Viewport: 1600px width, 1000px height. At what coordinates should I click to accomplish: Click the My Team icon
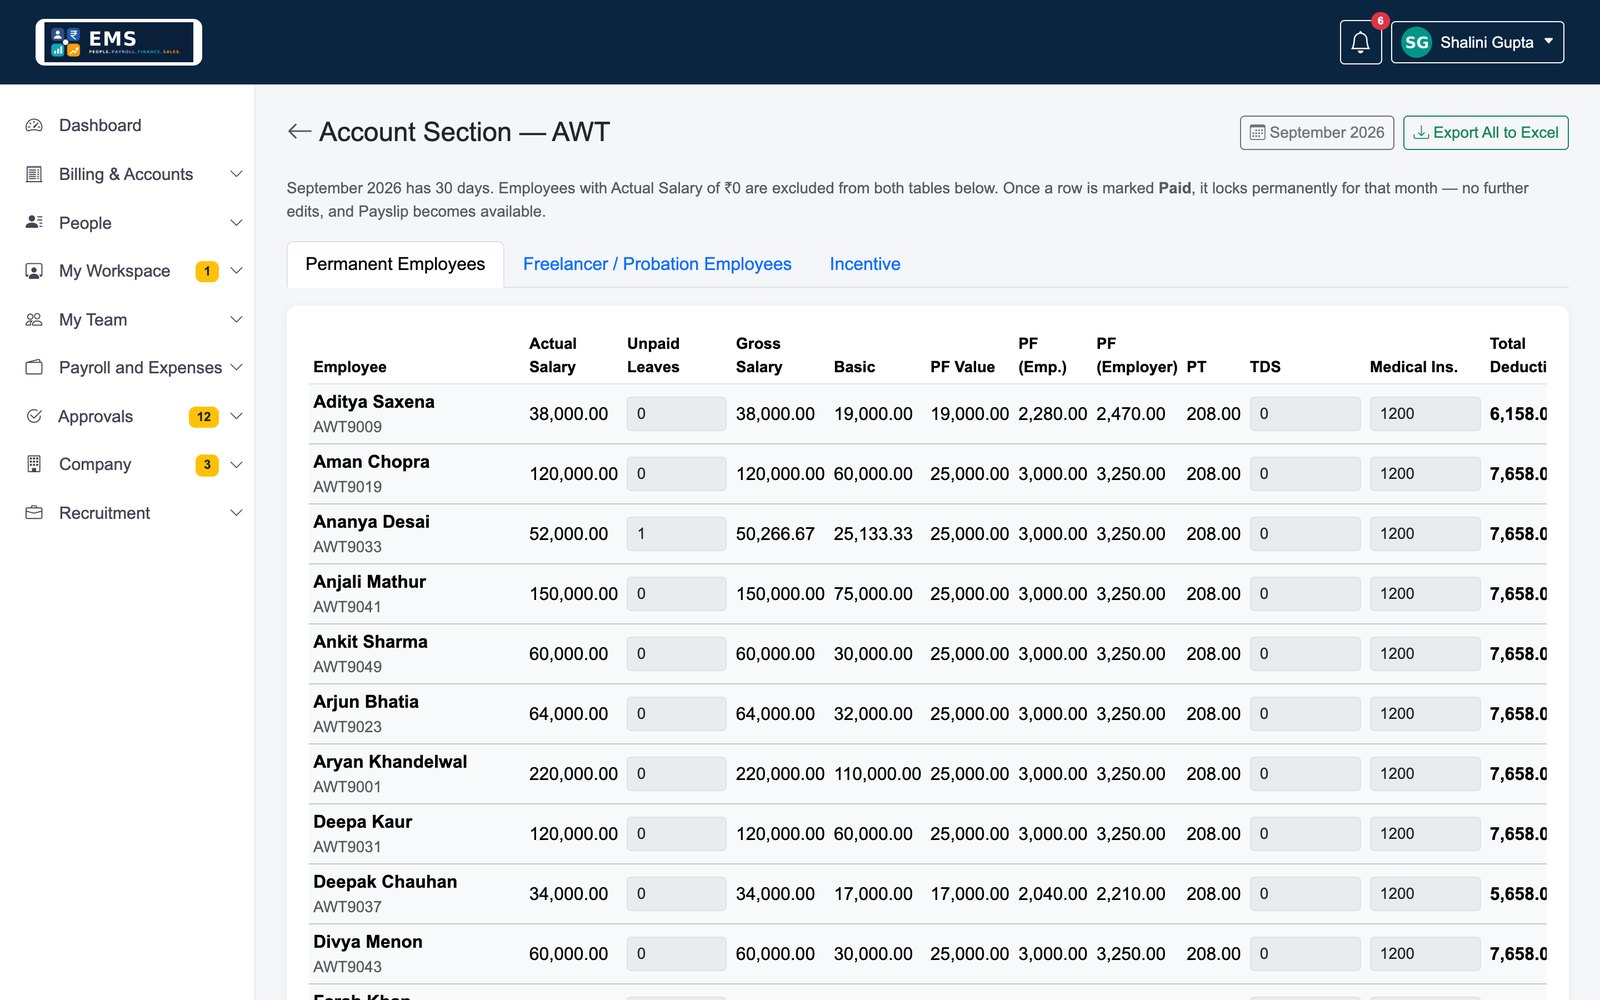pyautogui.click(x=34, y=320)
